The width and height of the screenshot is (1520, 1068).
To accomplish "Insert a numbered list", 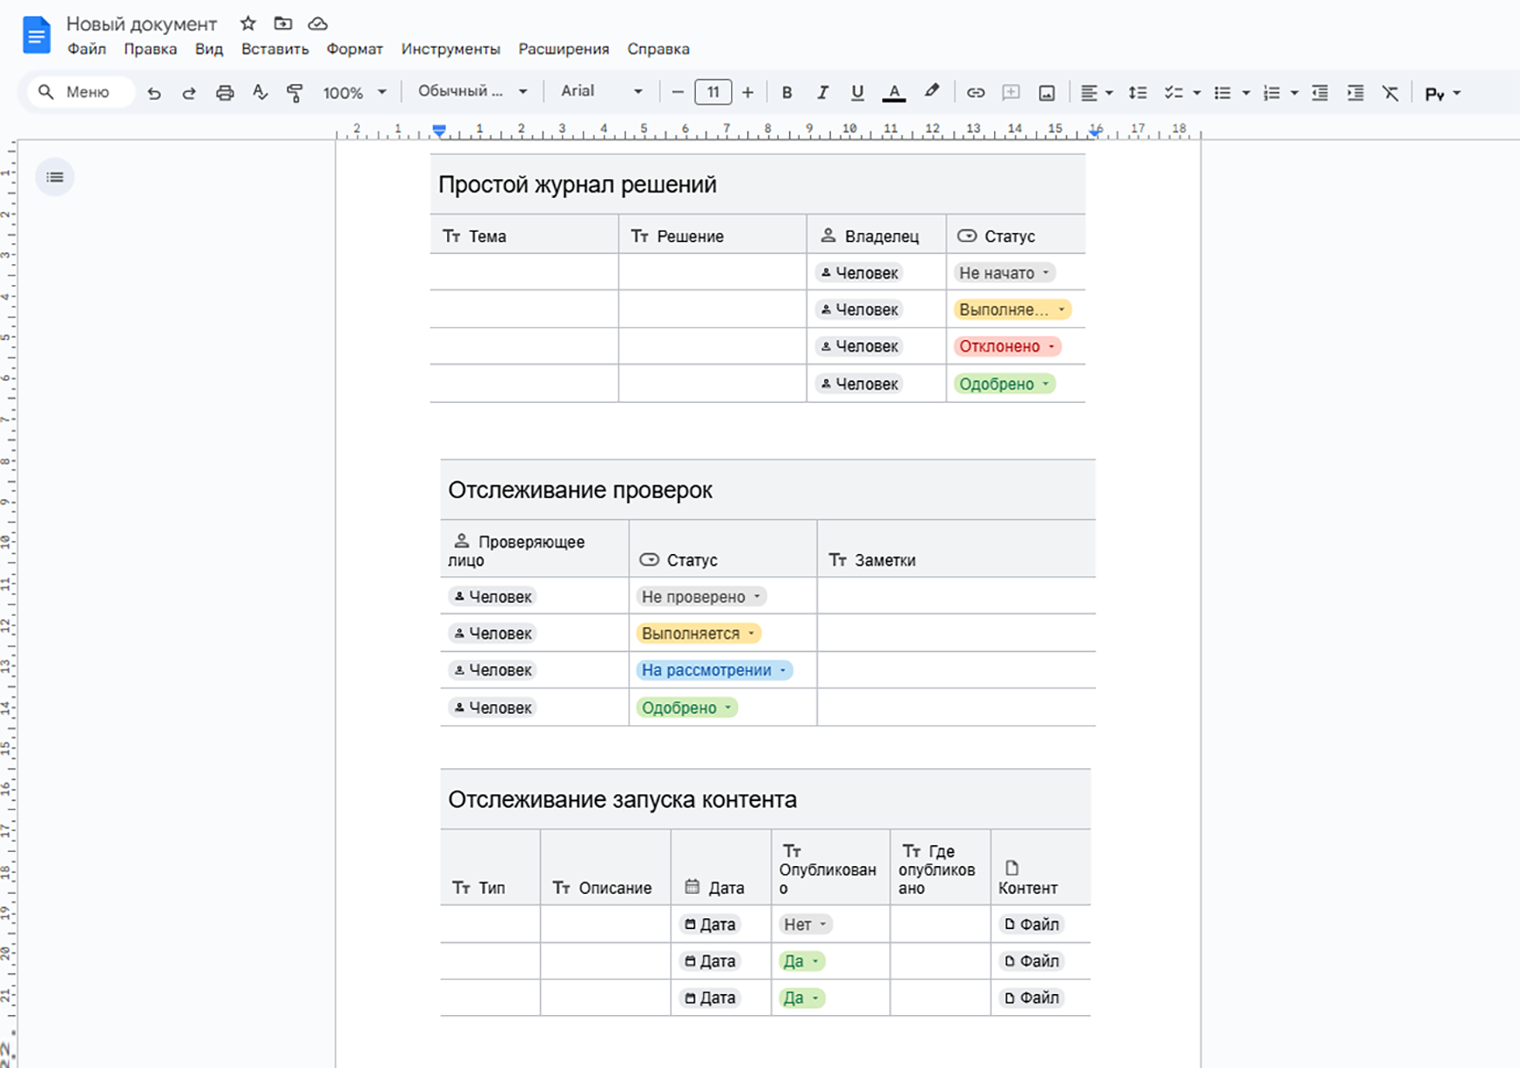I will [x=1271, y=93].
